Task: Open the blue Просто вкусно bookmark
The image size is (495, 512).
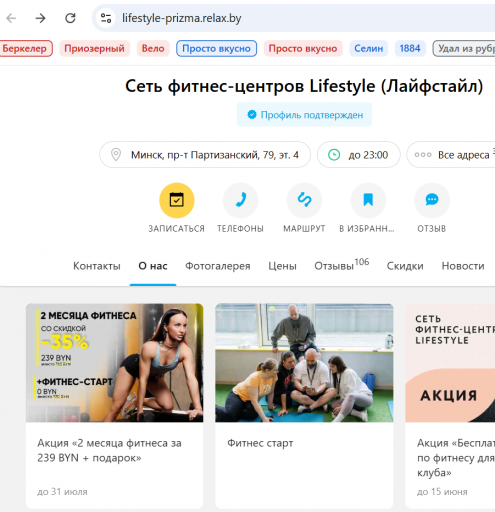Action: 216,49
